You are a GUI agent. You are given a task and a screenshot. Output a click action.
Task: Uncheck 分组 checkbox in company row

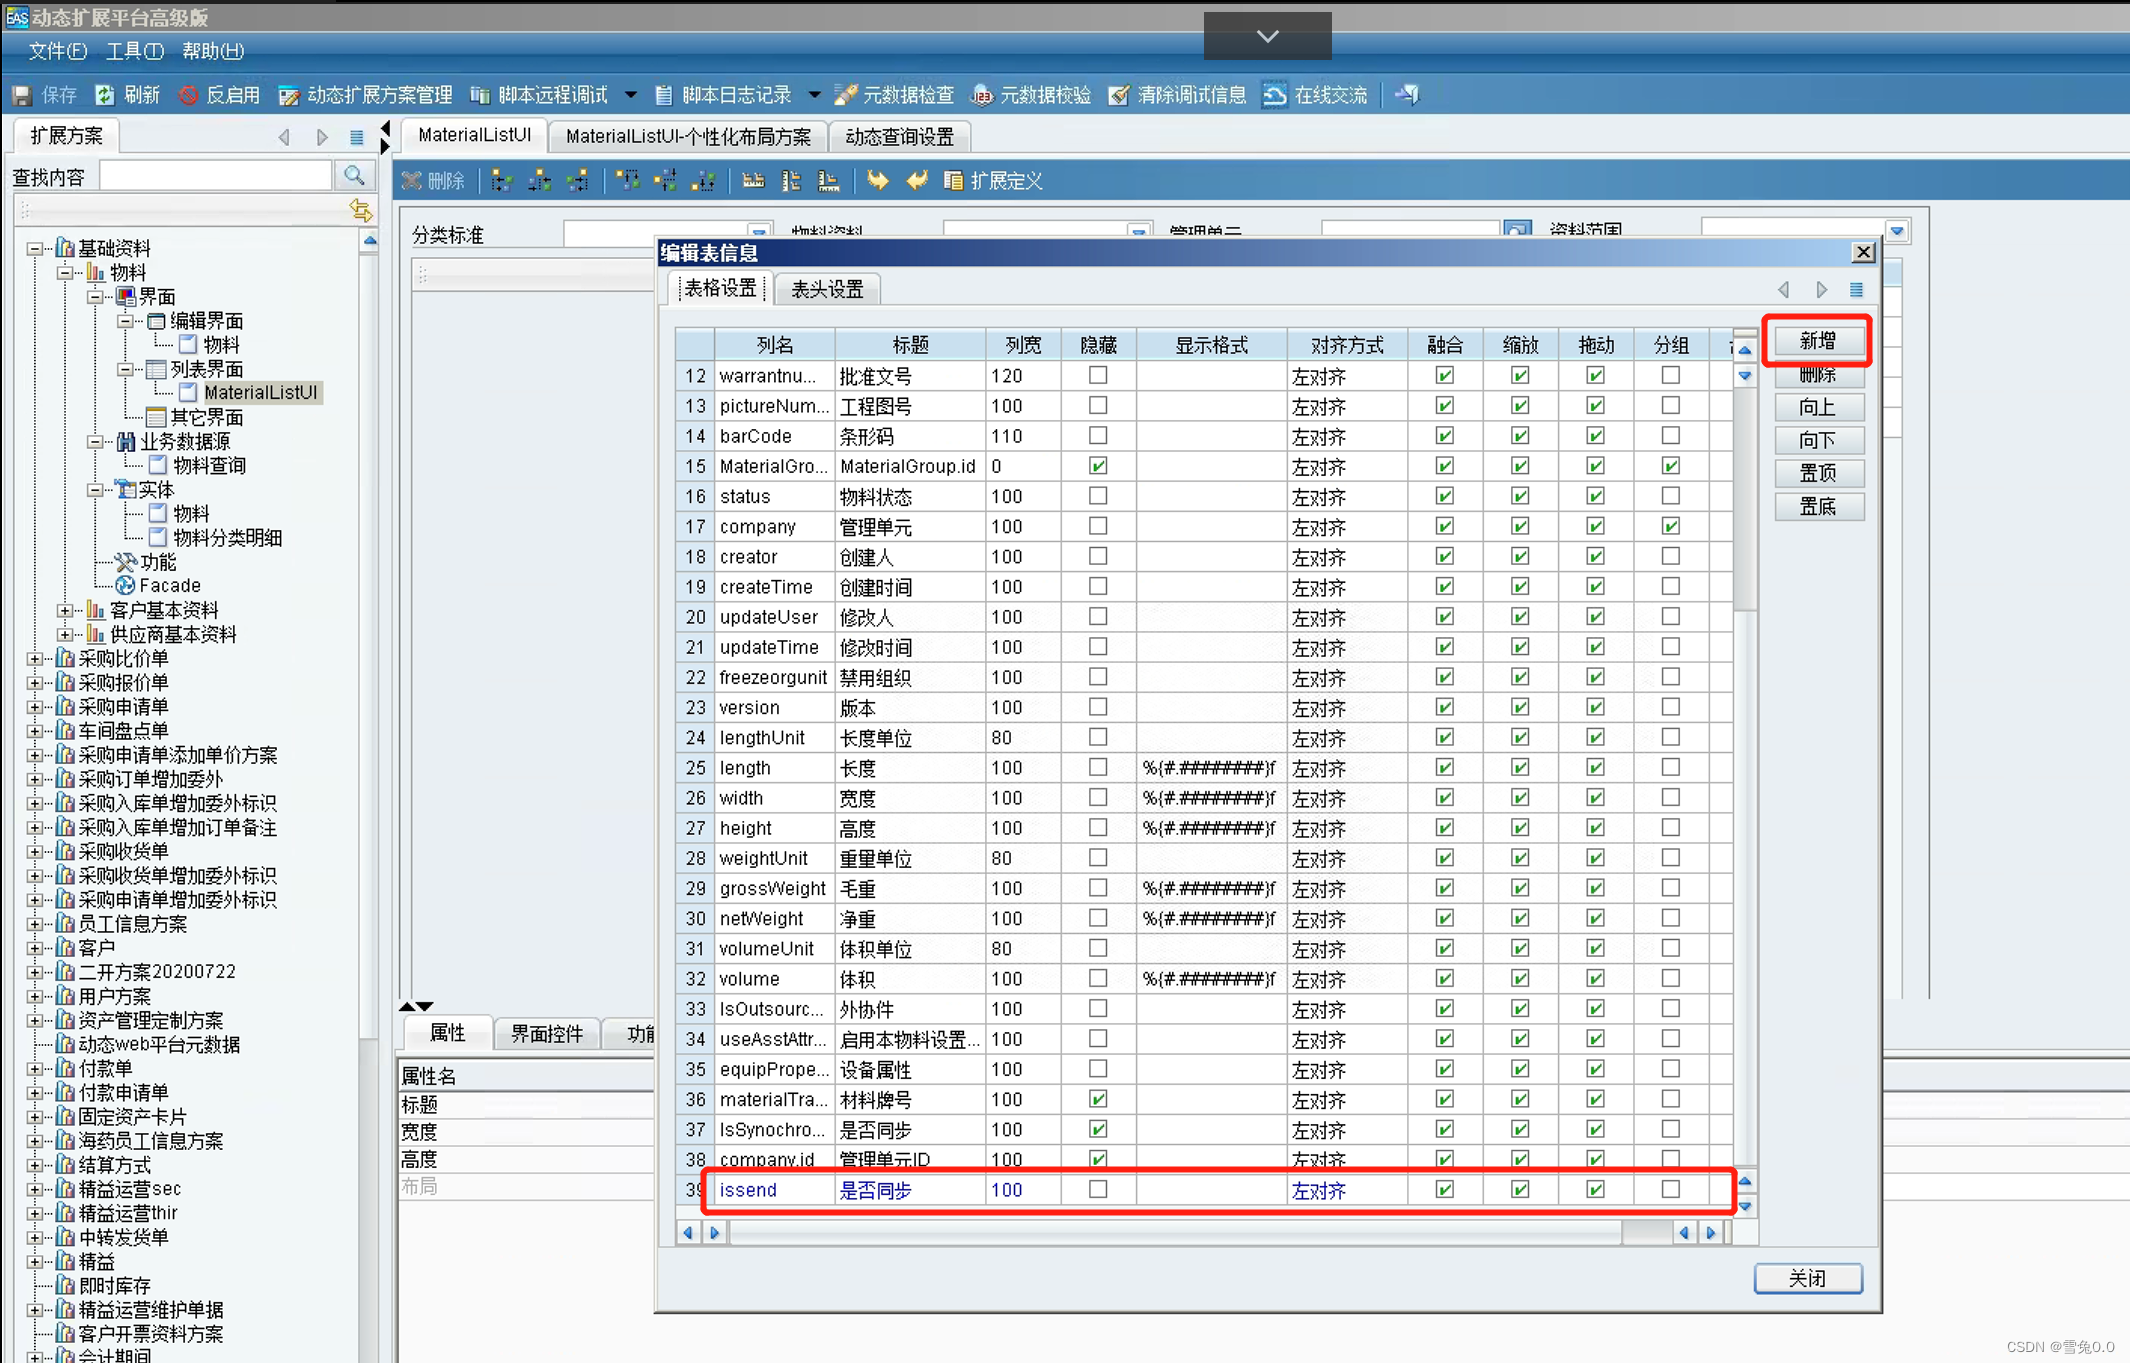1670,526
